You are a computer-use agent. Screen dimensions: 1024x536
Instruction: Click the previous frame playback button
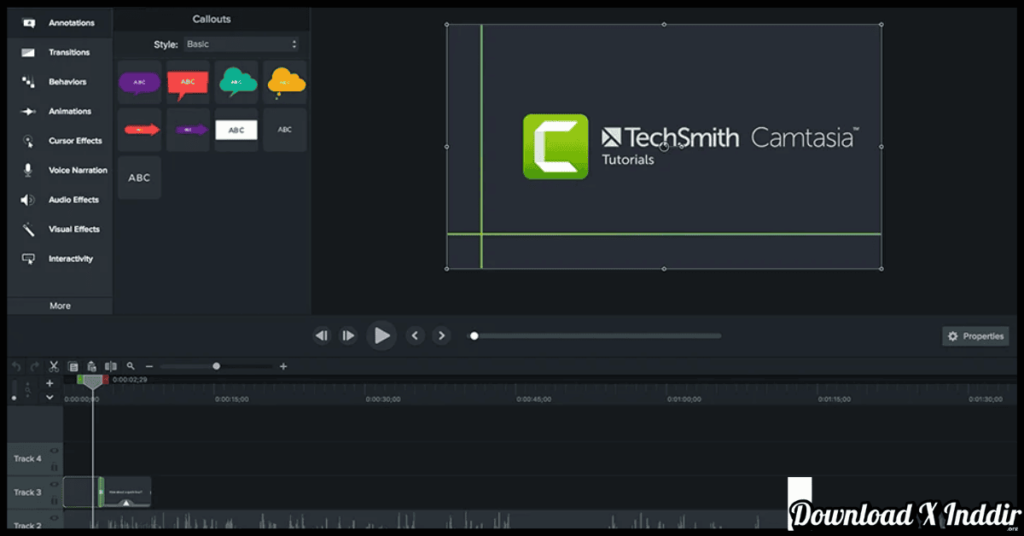coord(322,336)
